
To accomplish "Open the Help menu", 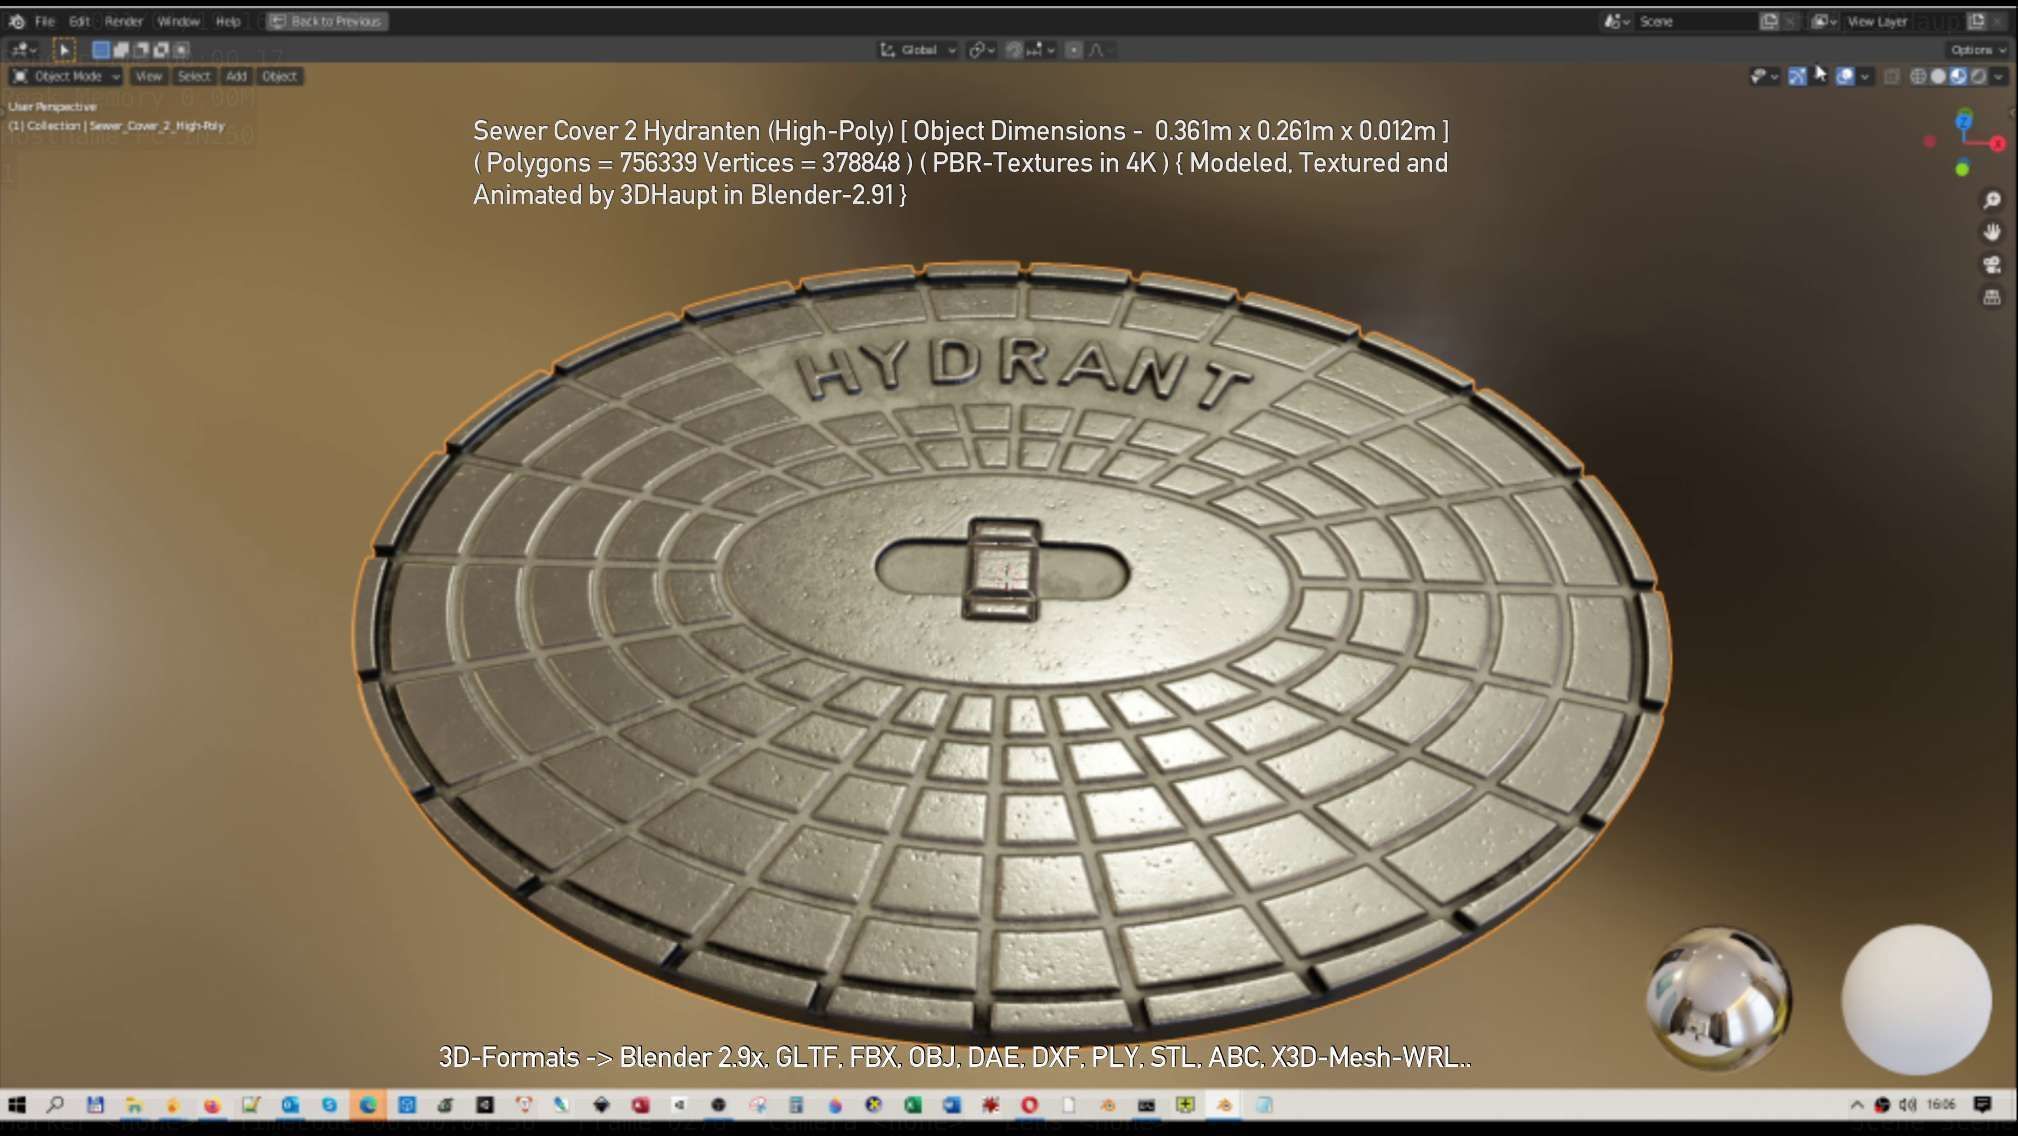I will coord(228,21).
